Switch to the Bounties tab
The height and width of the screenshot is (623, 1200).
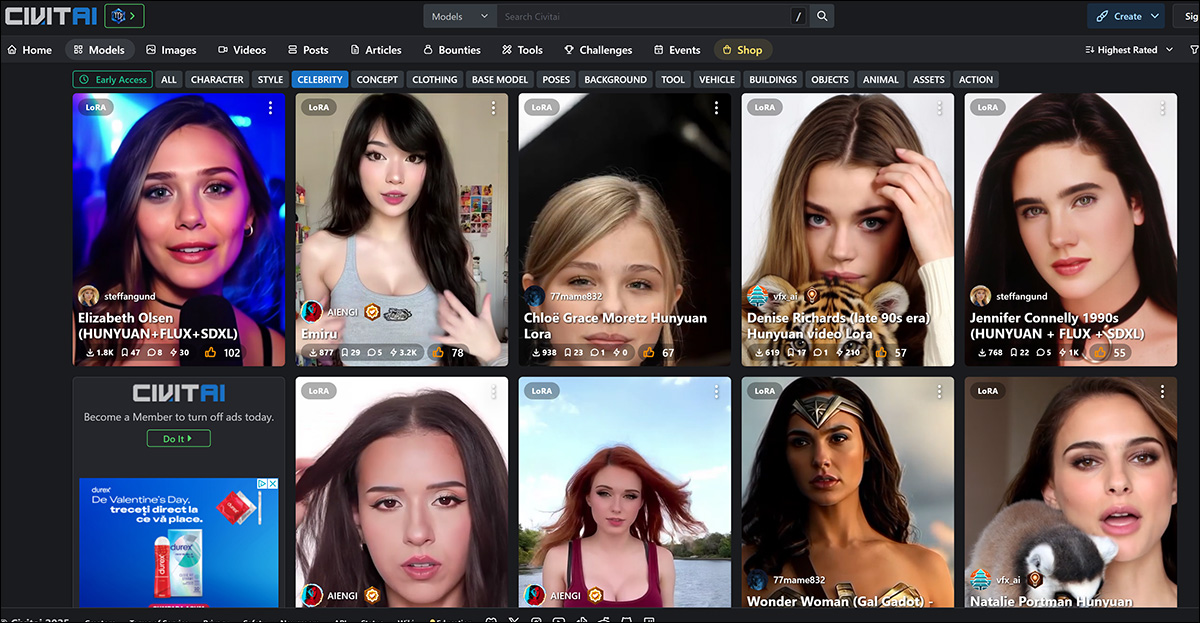tap(452, 50)
